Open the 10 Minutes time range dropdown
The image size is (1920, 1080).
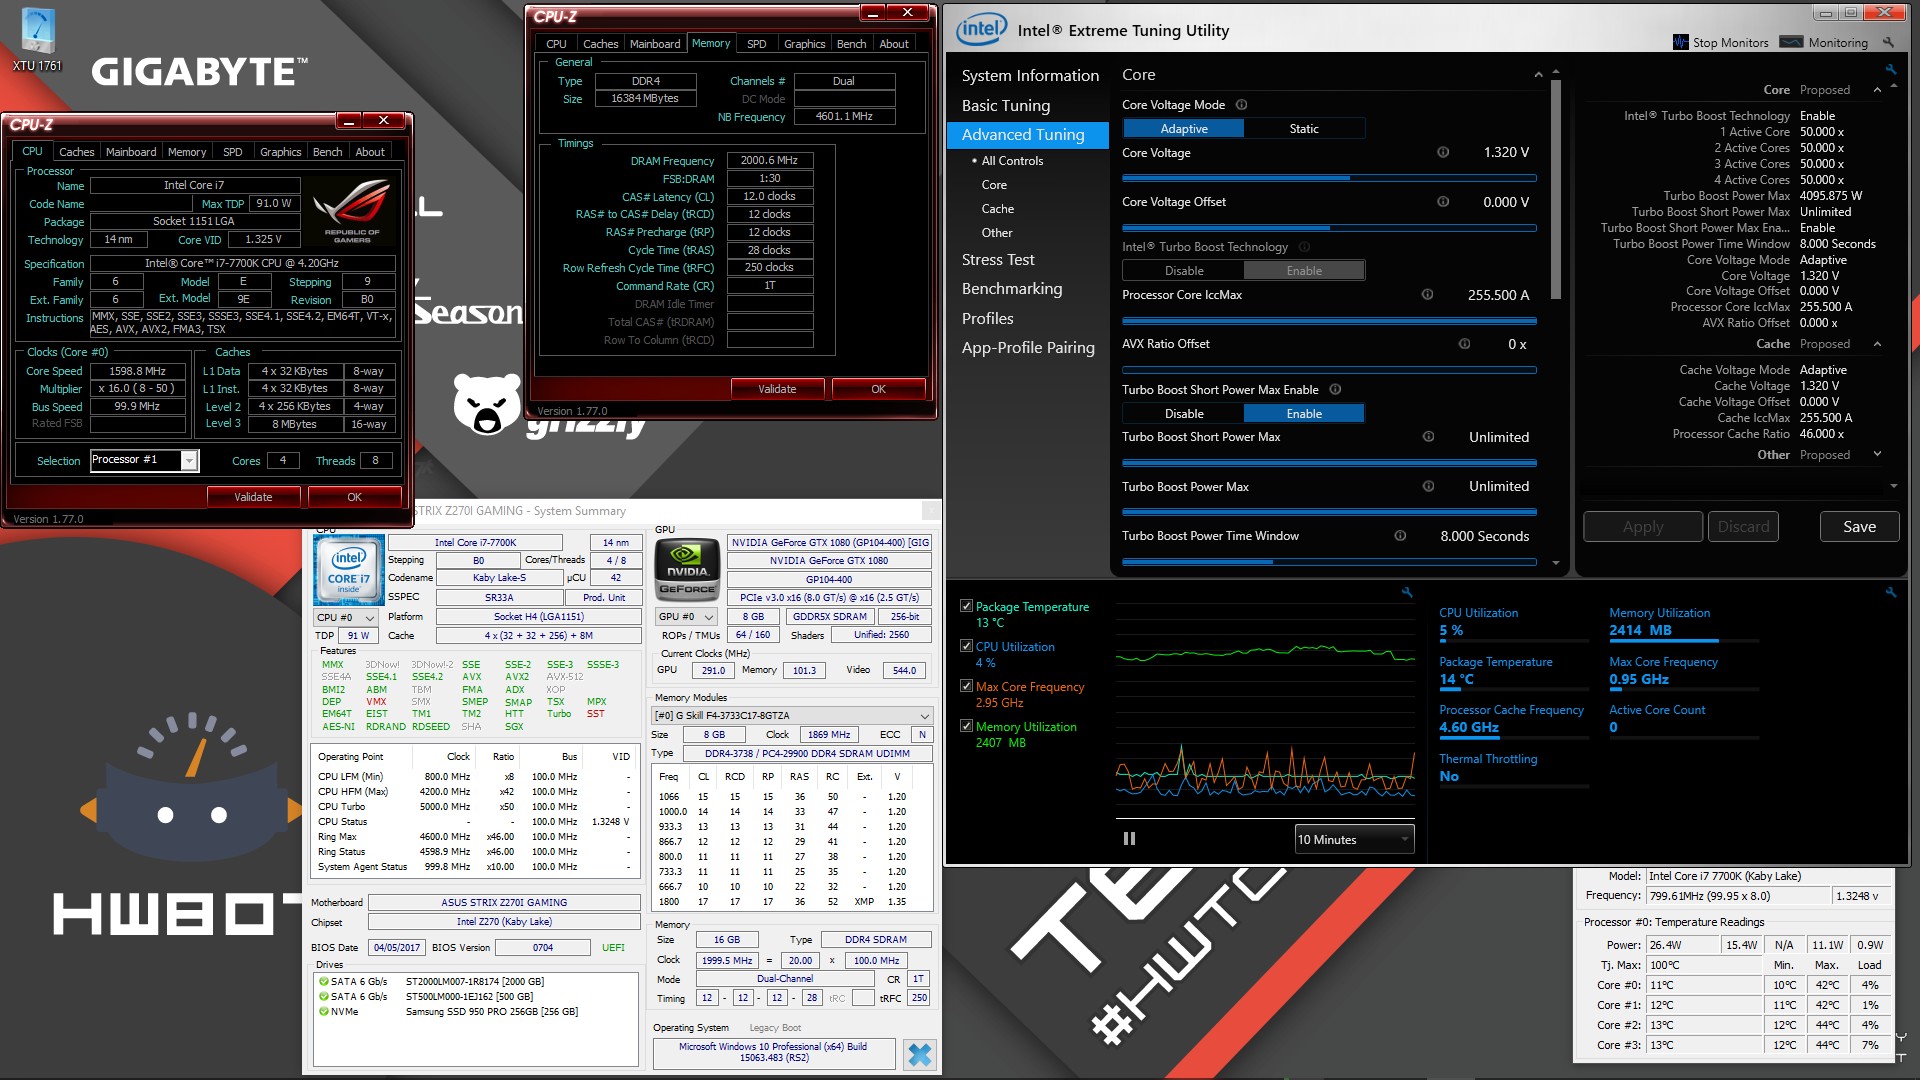point(1354,839)
